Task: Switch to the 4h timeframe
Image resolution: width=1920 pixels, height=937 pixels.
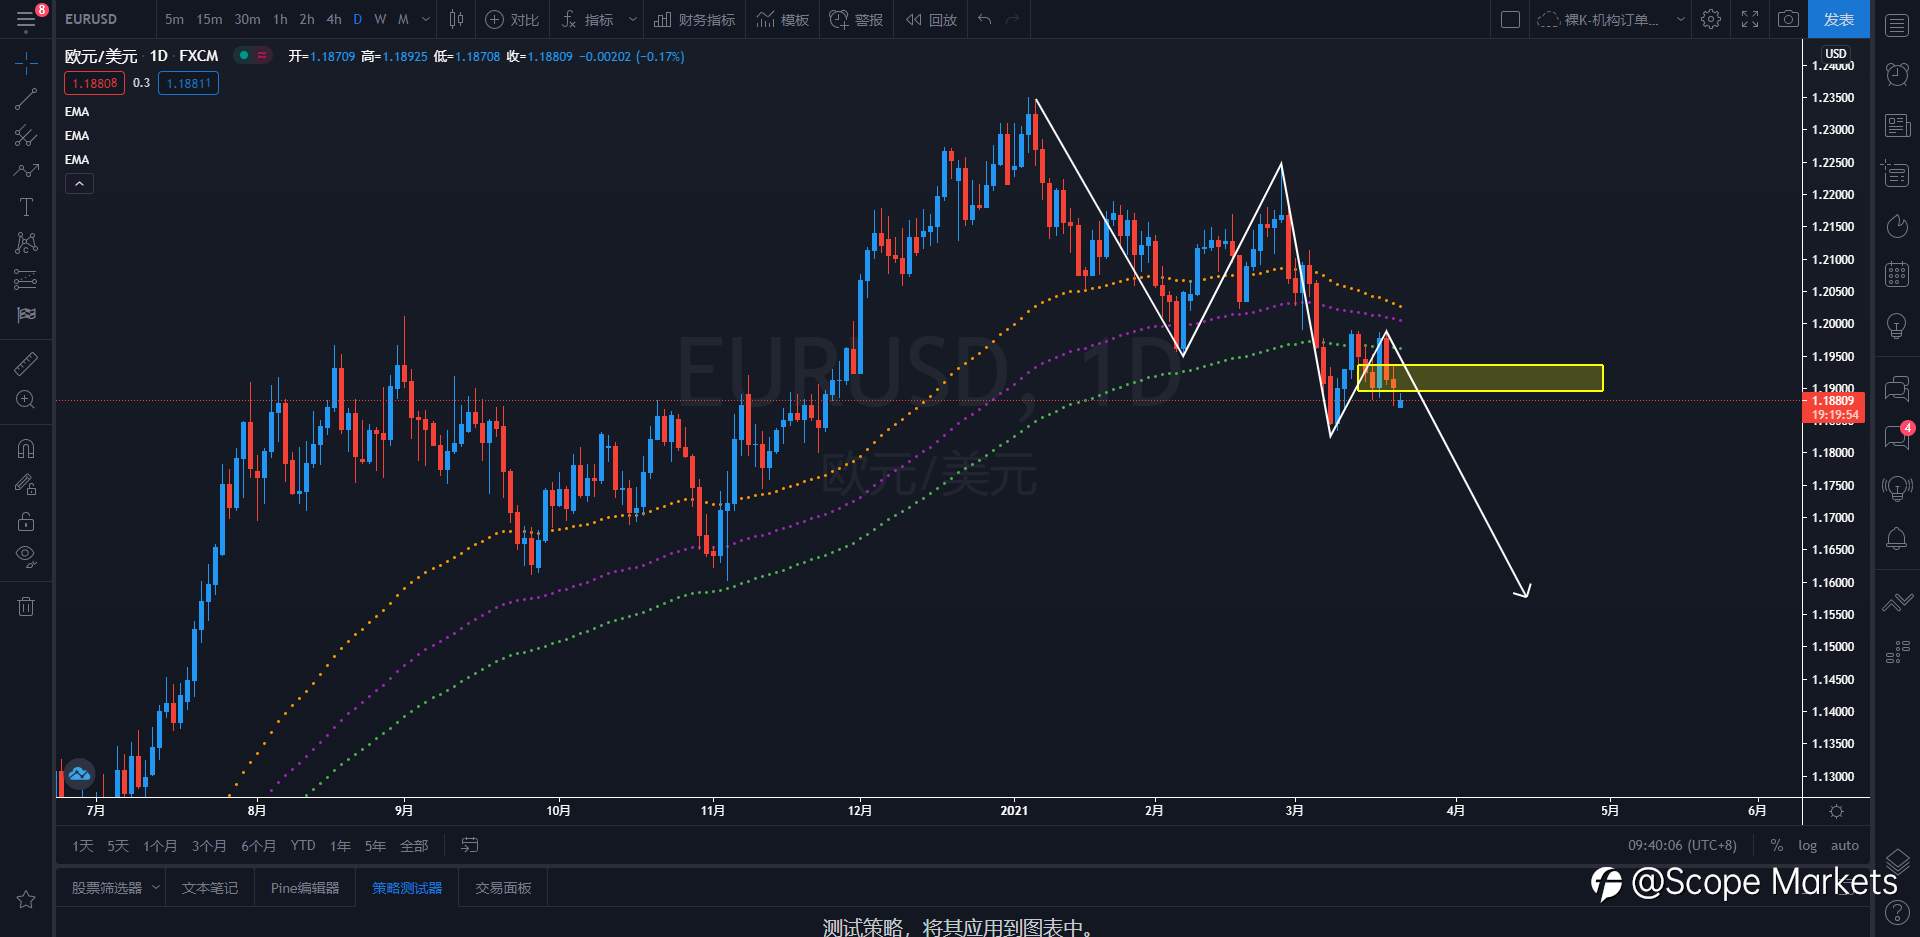Action: pos(334,19)
